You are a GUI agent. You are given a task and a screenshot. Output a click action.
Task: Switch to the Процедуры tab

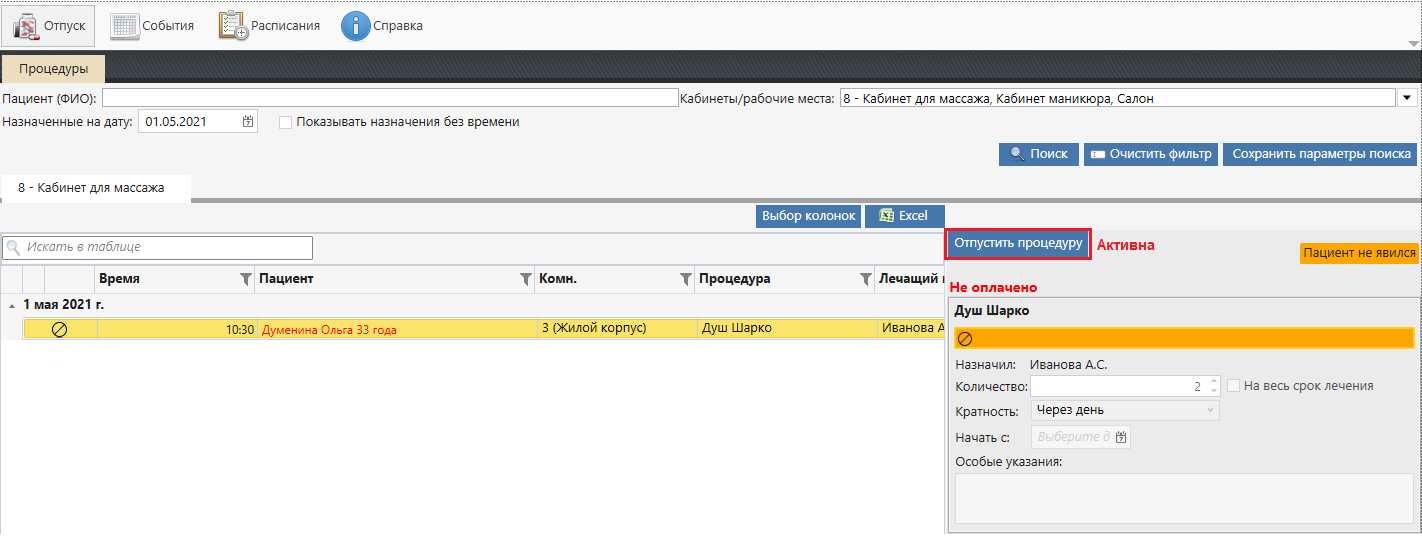pyautogui.click(x=53, y=69)
